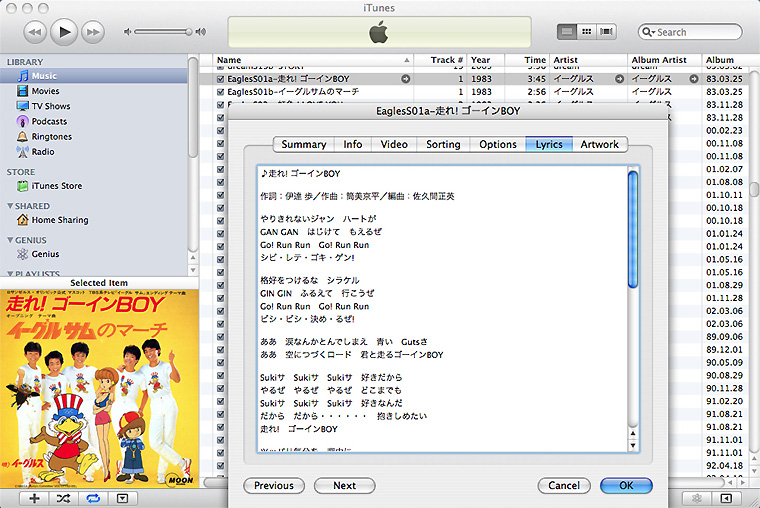
Task: Hide the artwork viewer panel
Action: (123, 498)
